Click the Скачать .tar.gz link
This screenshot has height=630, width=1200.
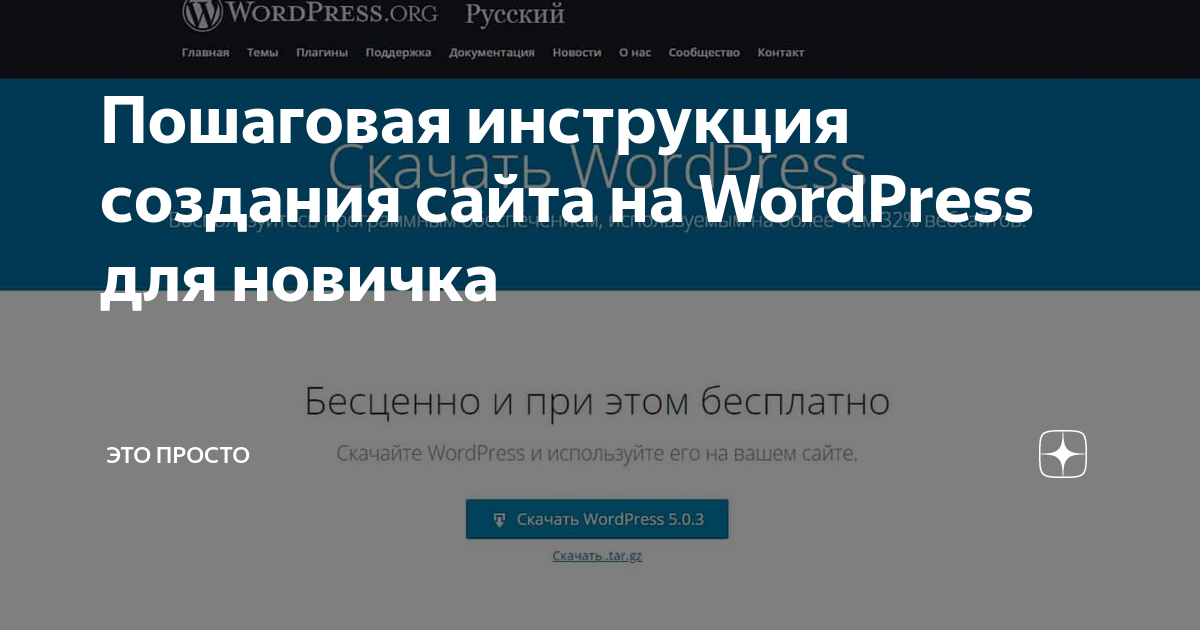pos(597,555)
